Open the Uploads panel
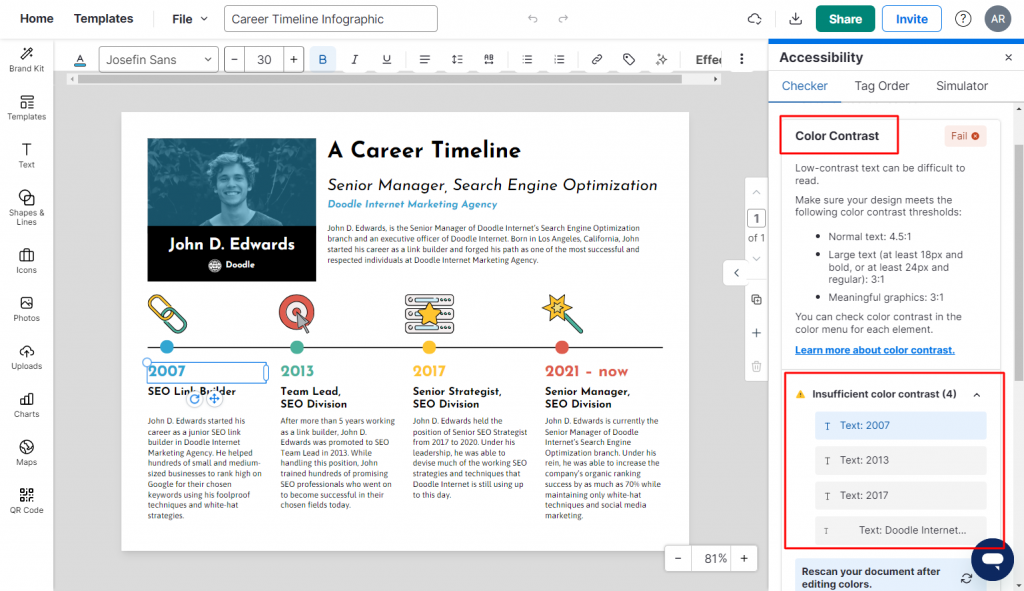 tap(27, 357)
